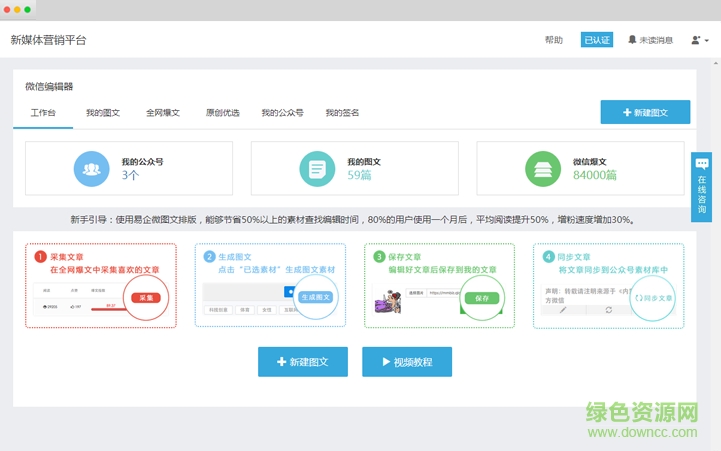Open the 在线咨询 chat widget
The height and width of the screenshot is (451, 721).
[x=702, y=186]
